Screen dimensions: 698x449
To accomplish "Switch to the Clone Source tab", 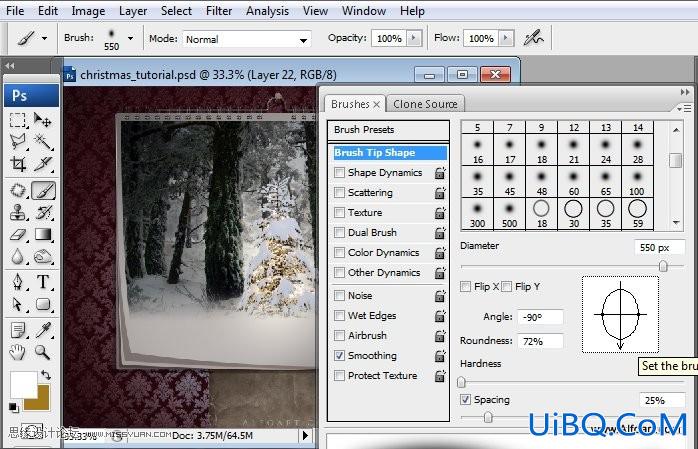I will click(425, 104).
